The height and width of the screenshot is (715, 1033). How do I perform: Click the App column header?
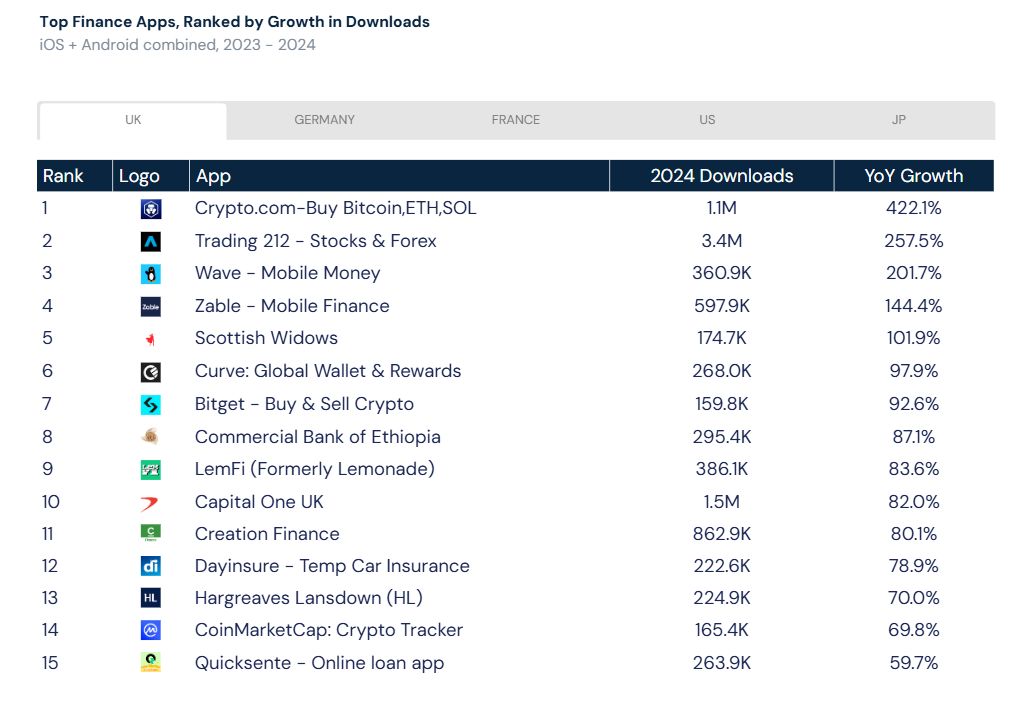point(399,176)
